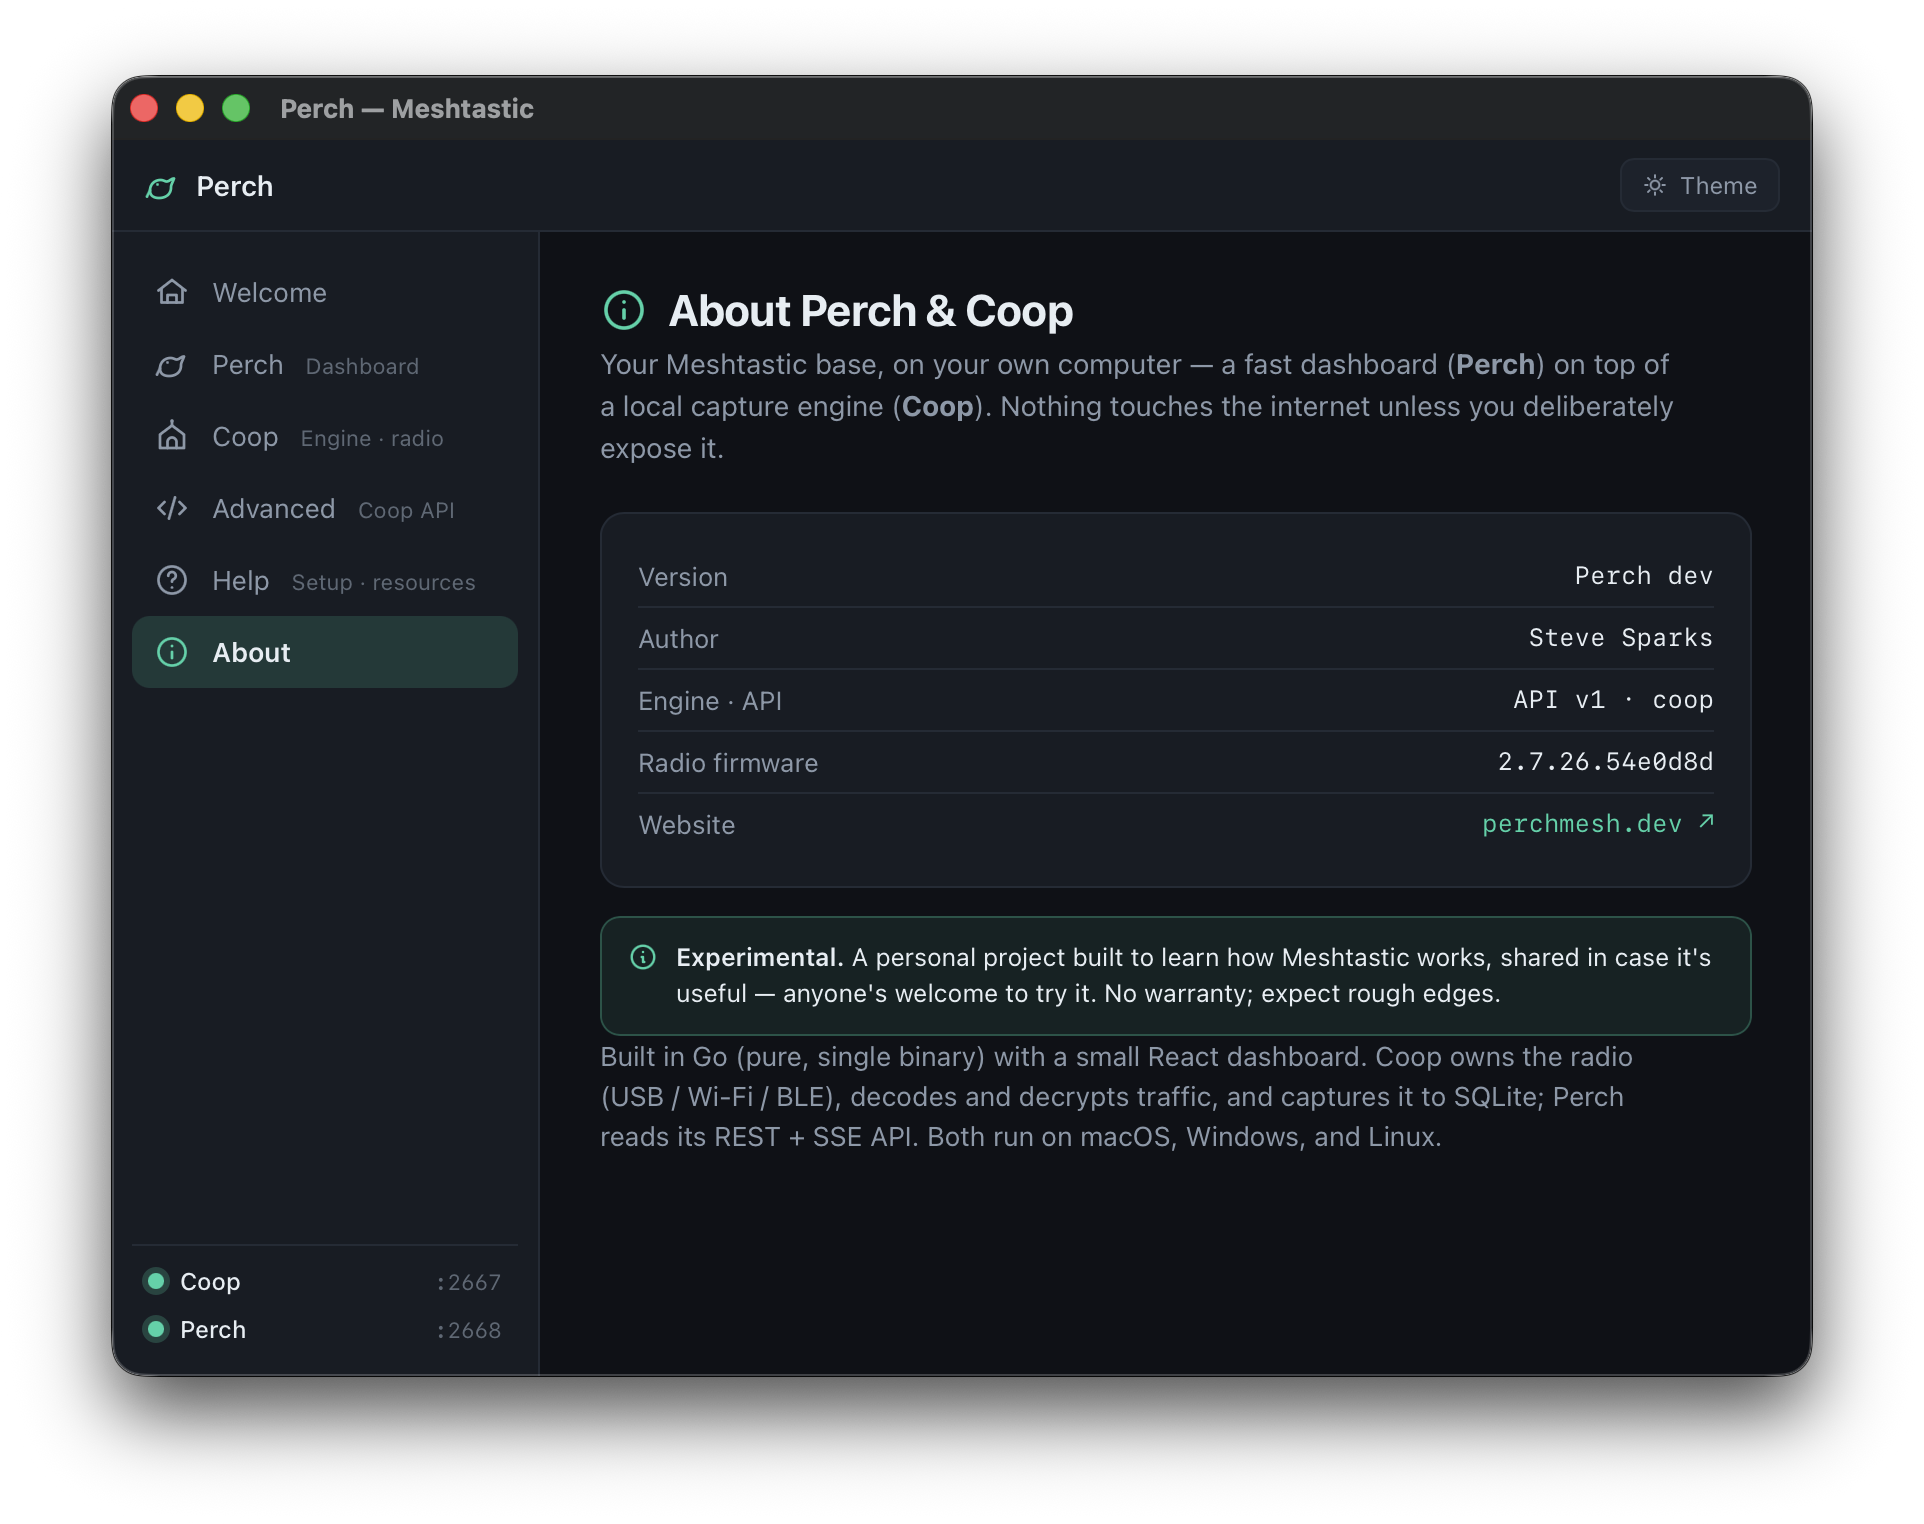Click the bold 'Experimental.' text
The width and height of the screenshot is (1924, 1524).
coord(760,957)
